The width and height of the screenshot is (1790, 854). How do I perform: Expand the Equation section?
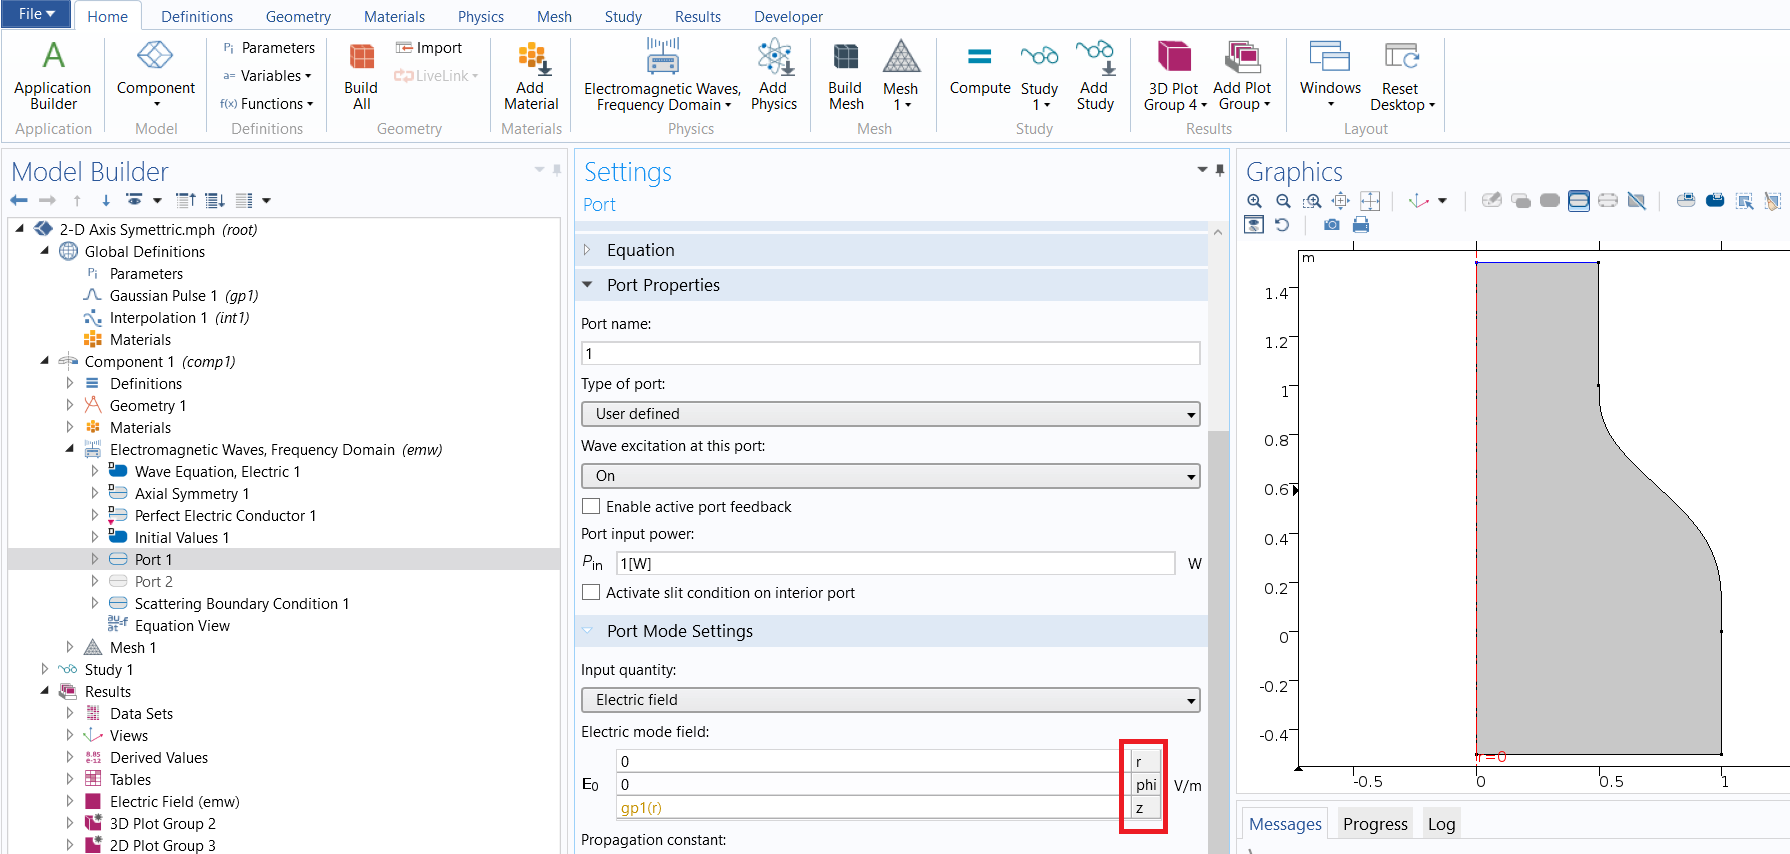point(640,250)
